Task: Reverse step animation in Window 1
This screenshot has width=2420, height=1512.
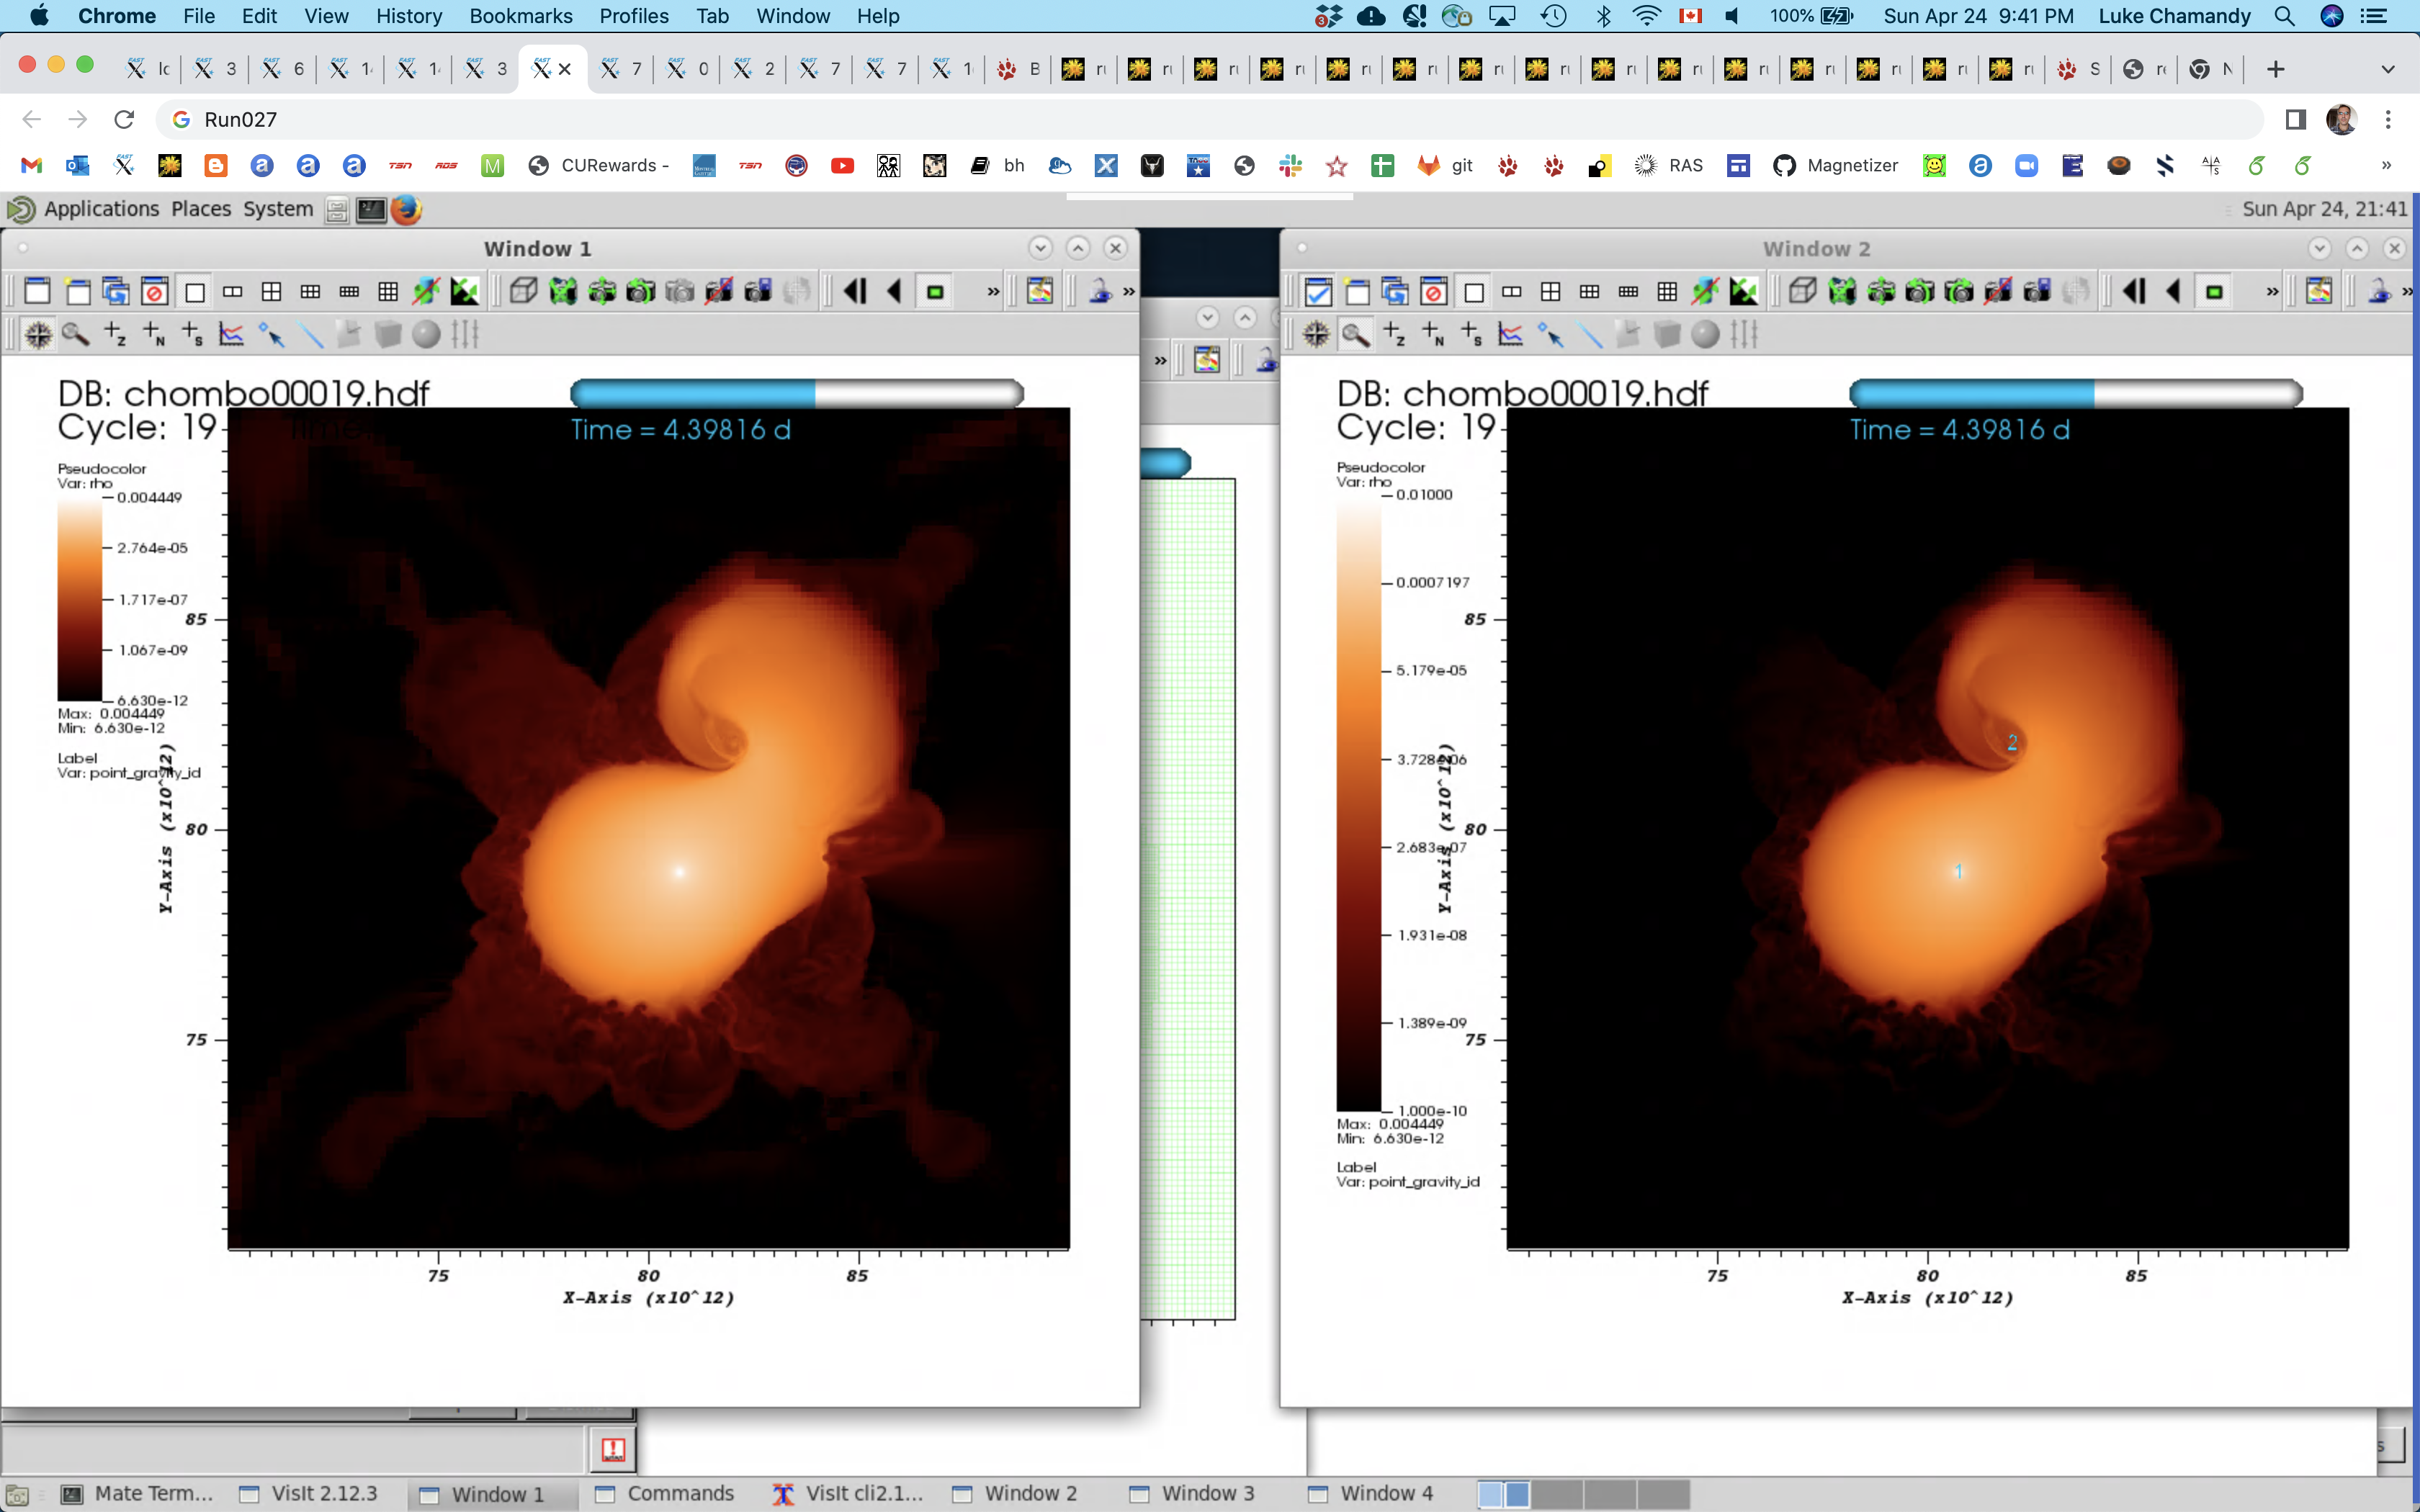Action: click(x=855, y=291)
